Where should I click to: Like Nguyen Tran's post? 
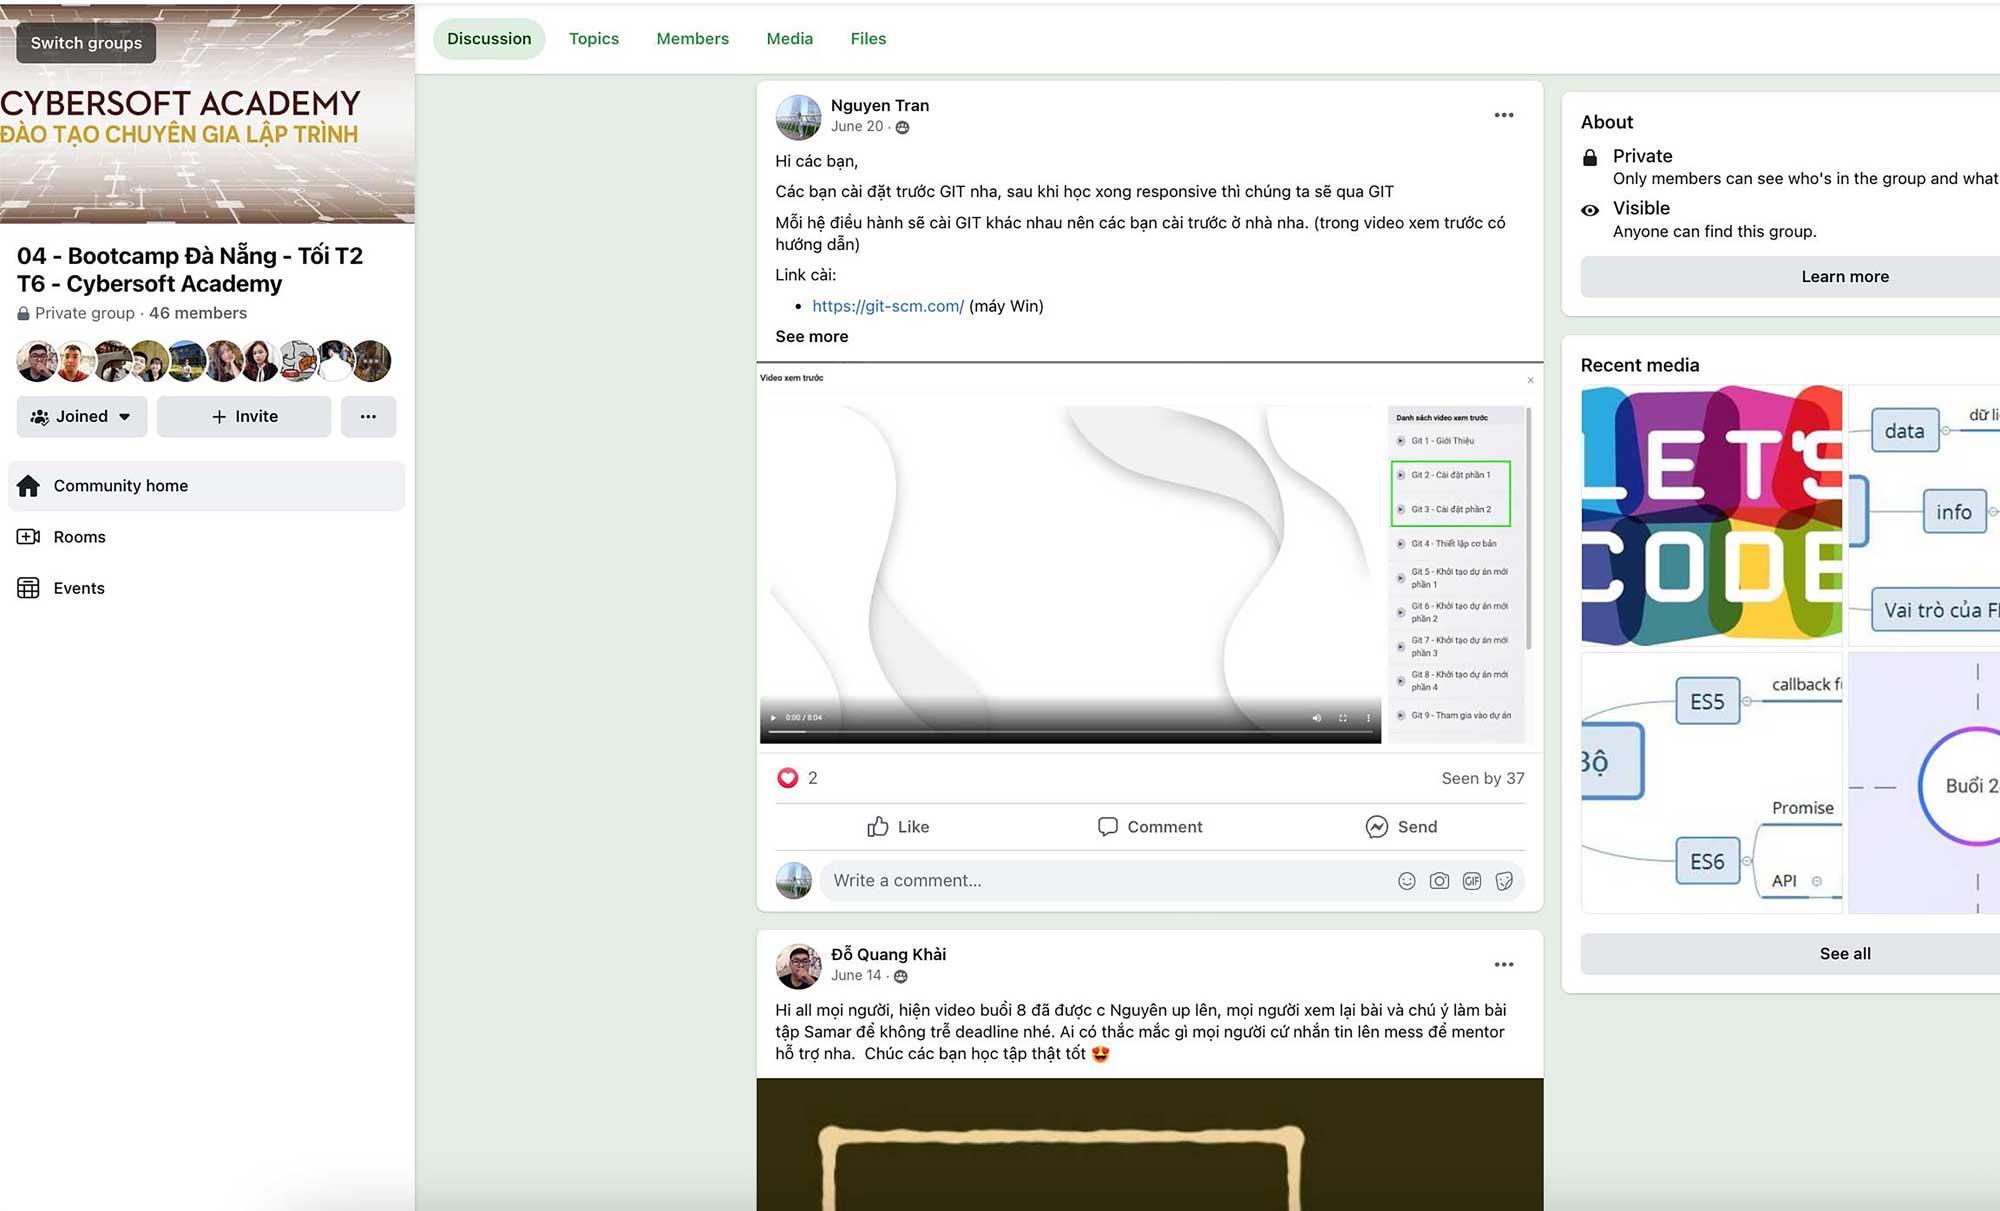point(898,827)
